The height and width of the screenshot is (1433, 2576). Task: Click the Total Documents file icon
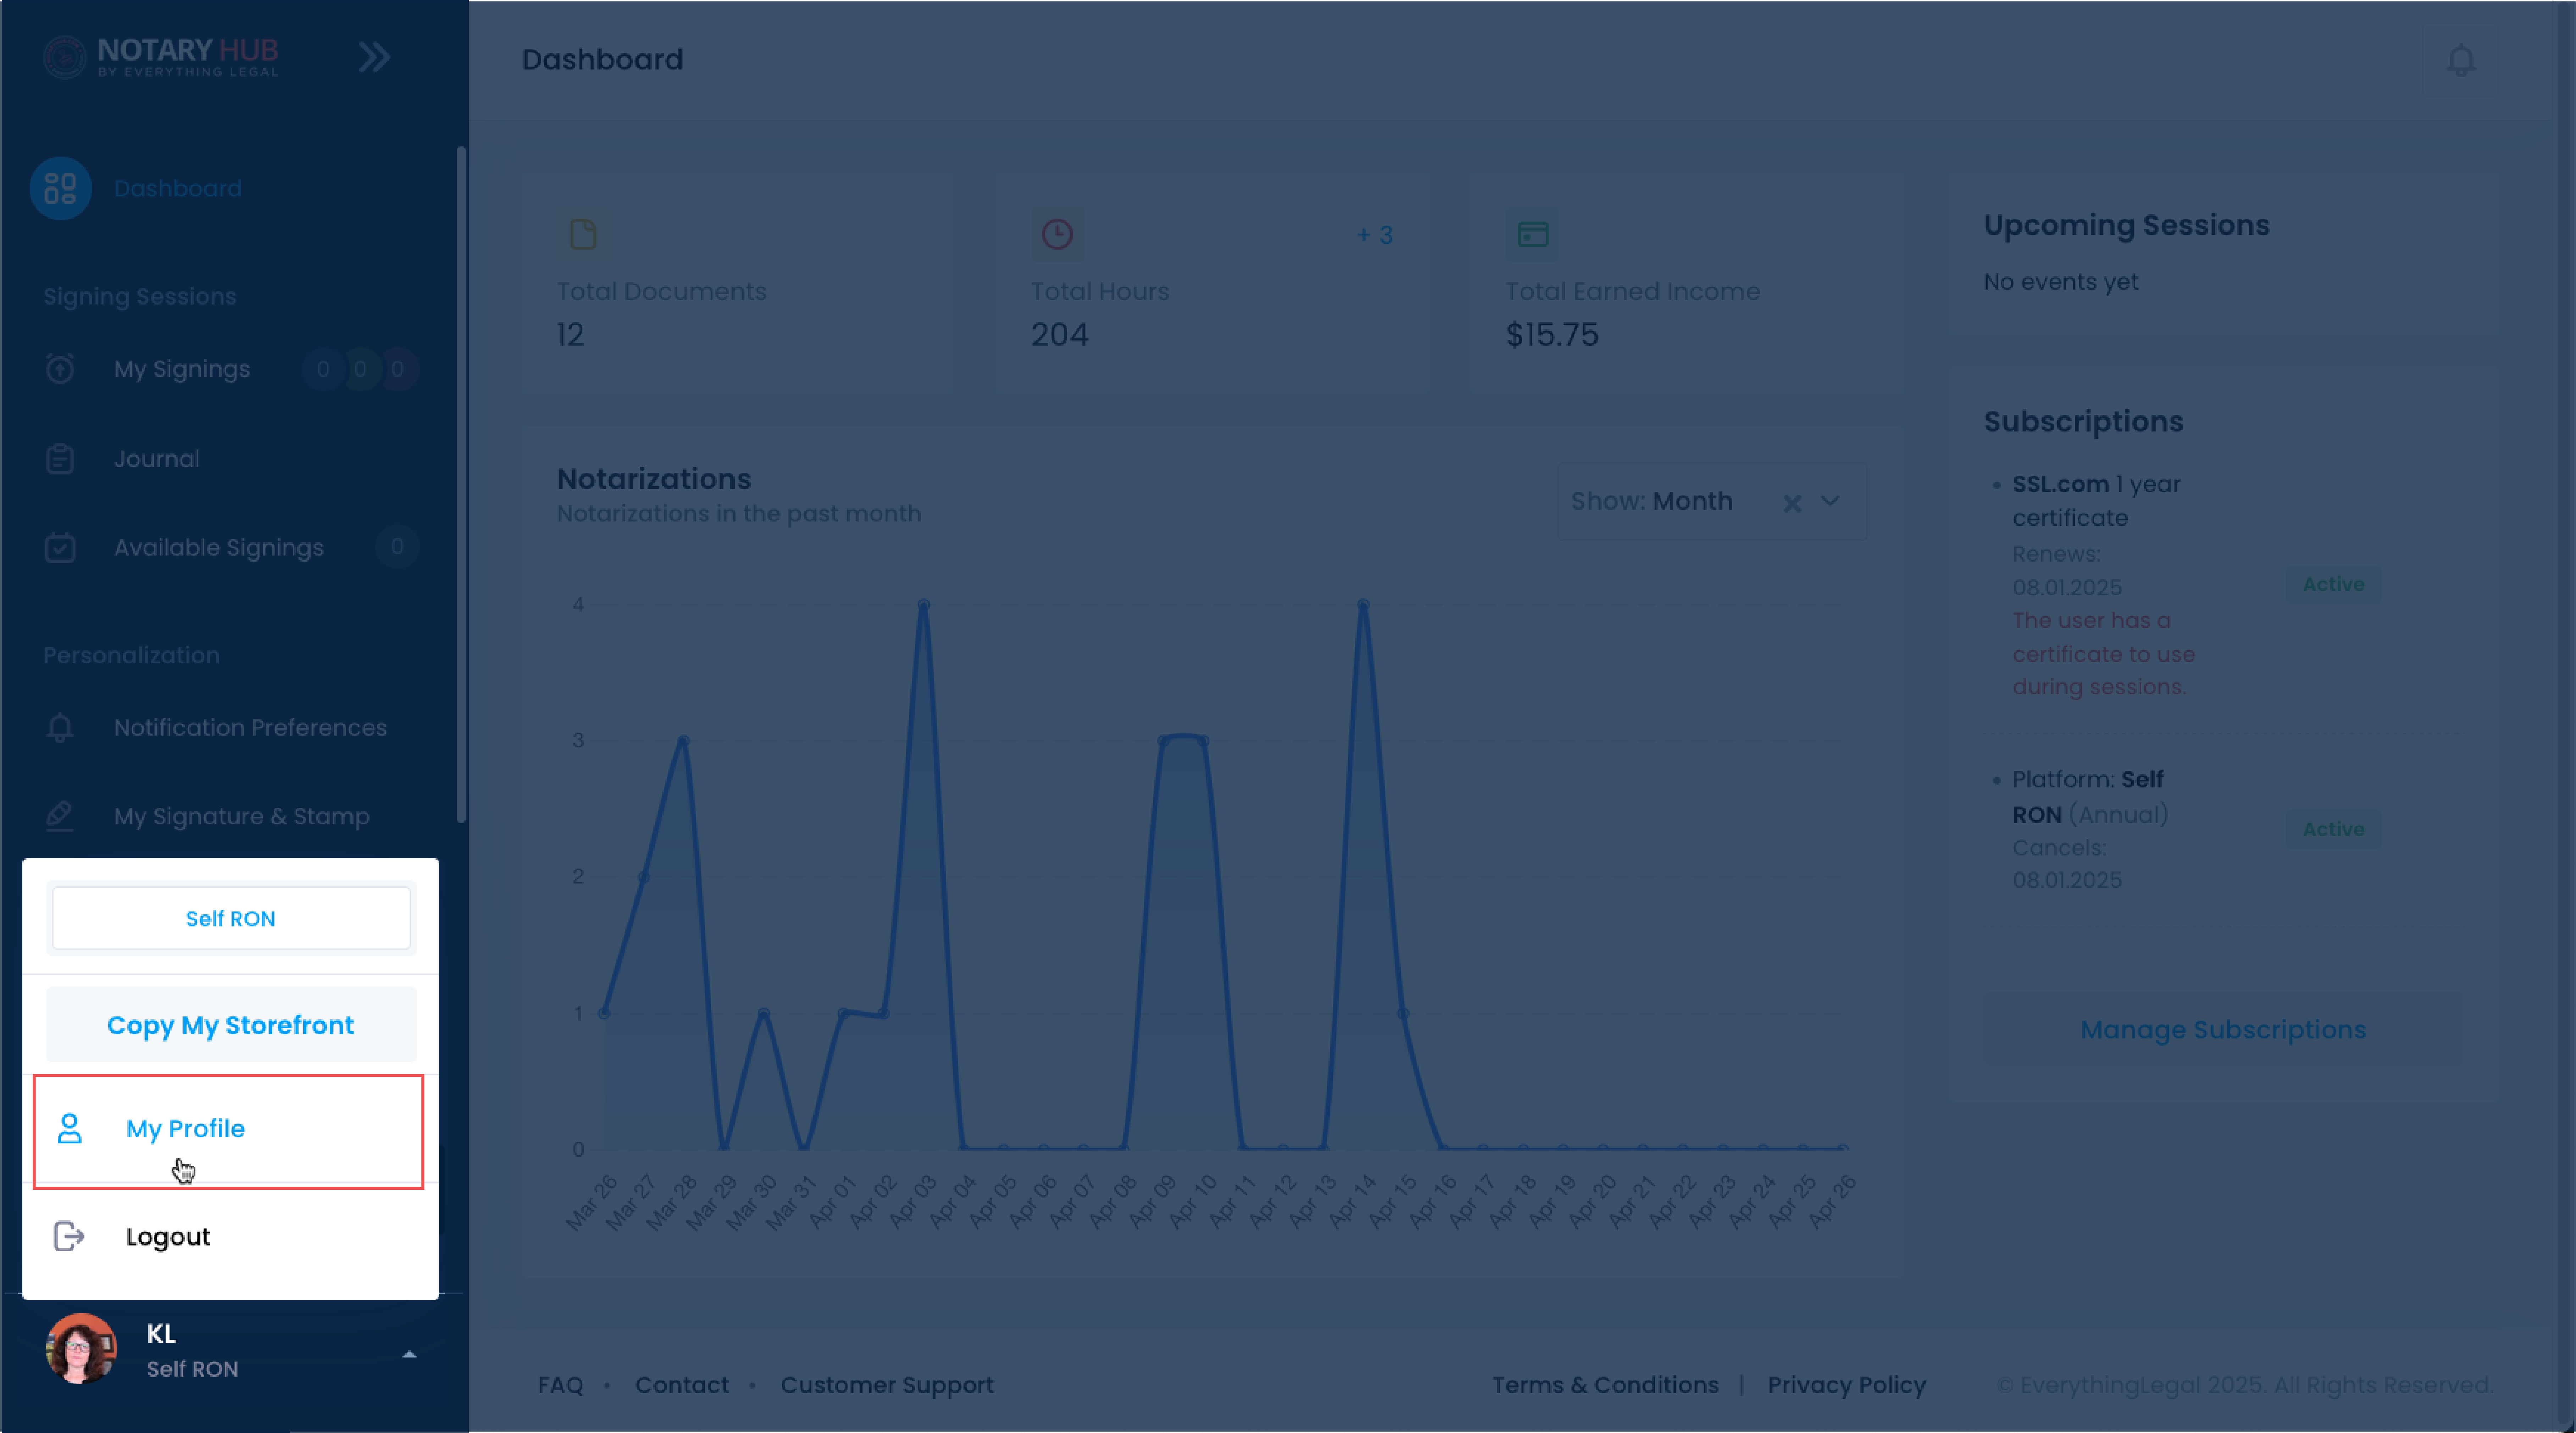(x=583, y=234)
